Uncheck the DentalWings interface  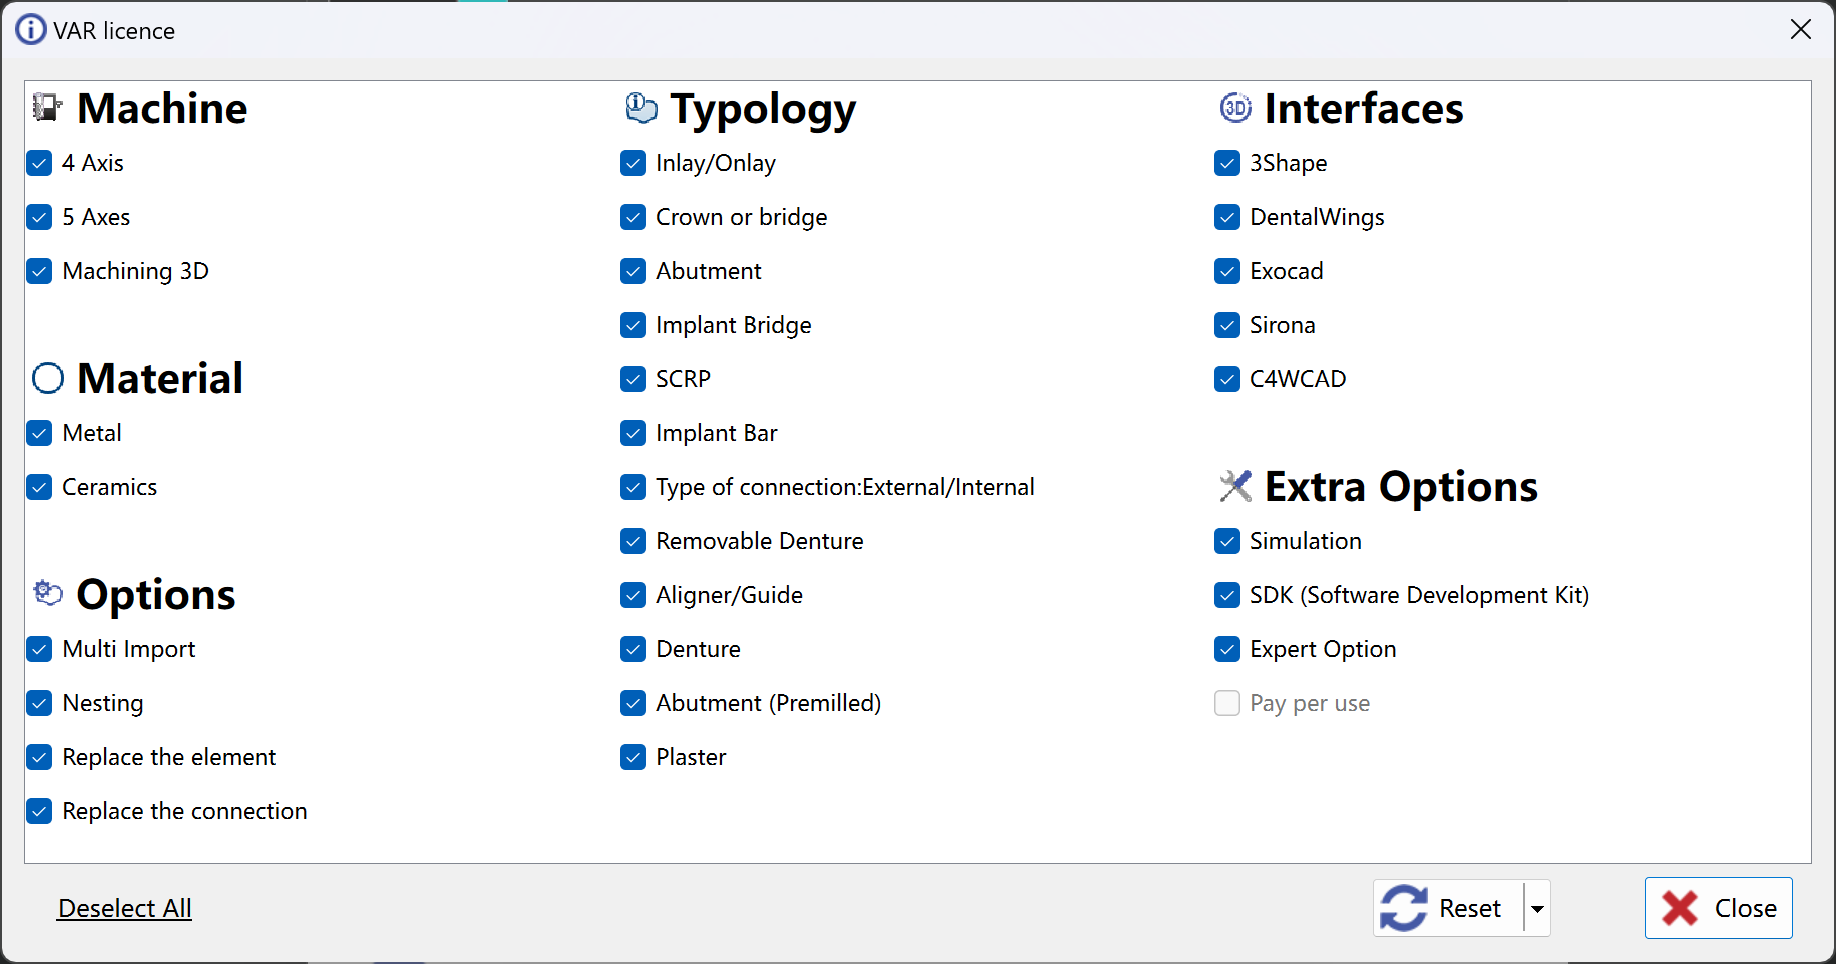click(x=1227, y=217)
